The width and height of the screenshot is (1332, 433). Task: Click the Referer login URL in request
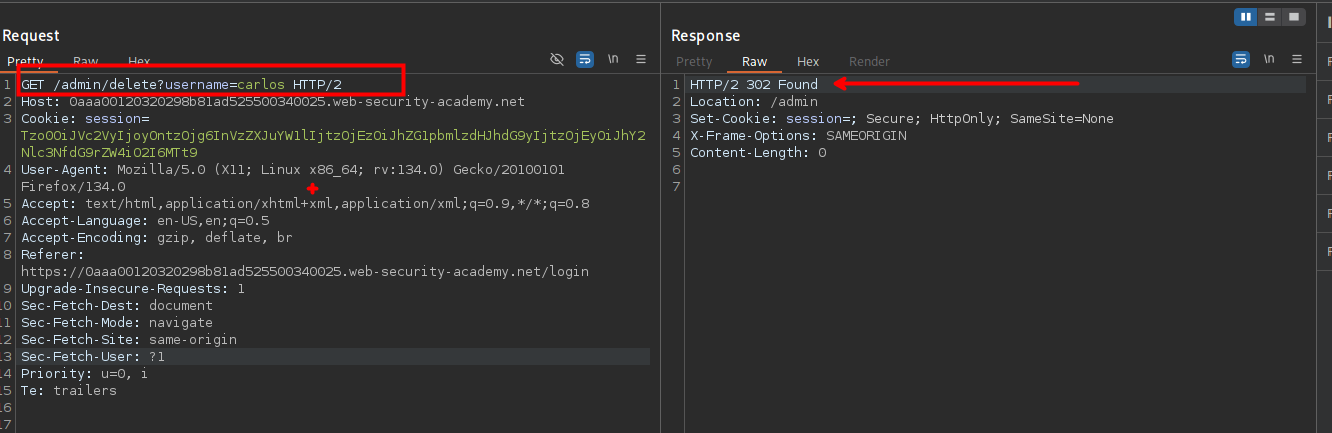(x=304, y=272)
